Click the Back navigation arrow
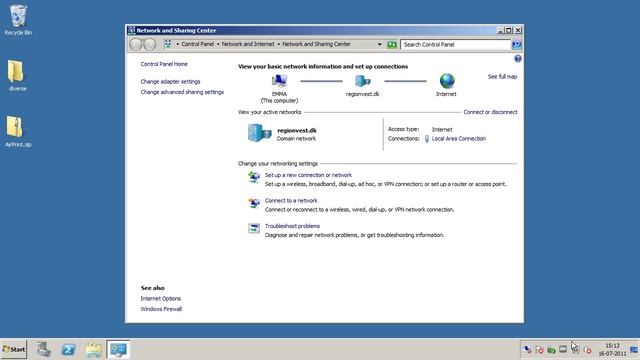Viewport: 640px width, 360px height. point(135,44)
